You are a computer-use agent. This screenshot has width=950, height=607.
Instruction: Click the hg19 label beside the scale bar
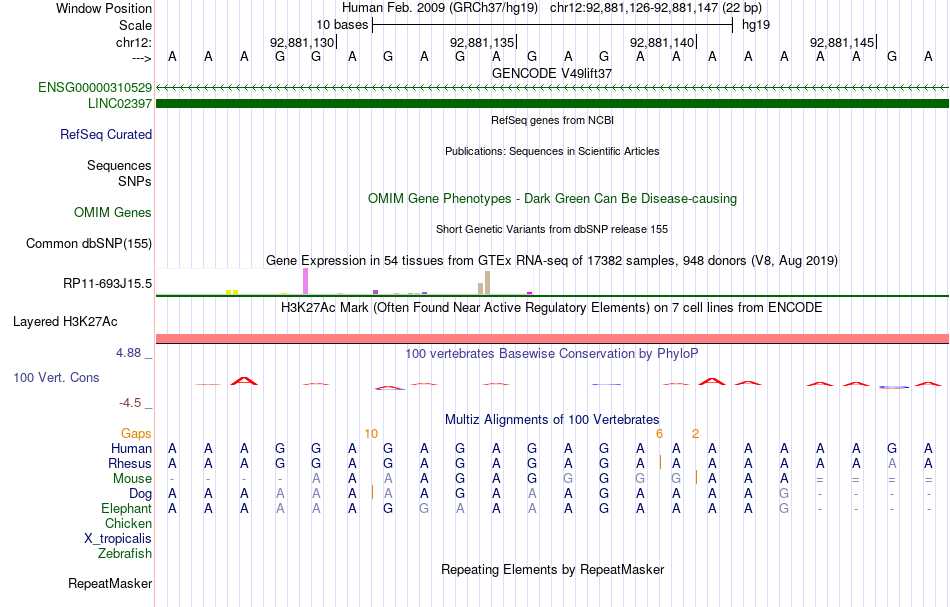756,25
